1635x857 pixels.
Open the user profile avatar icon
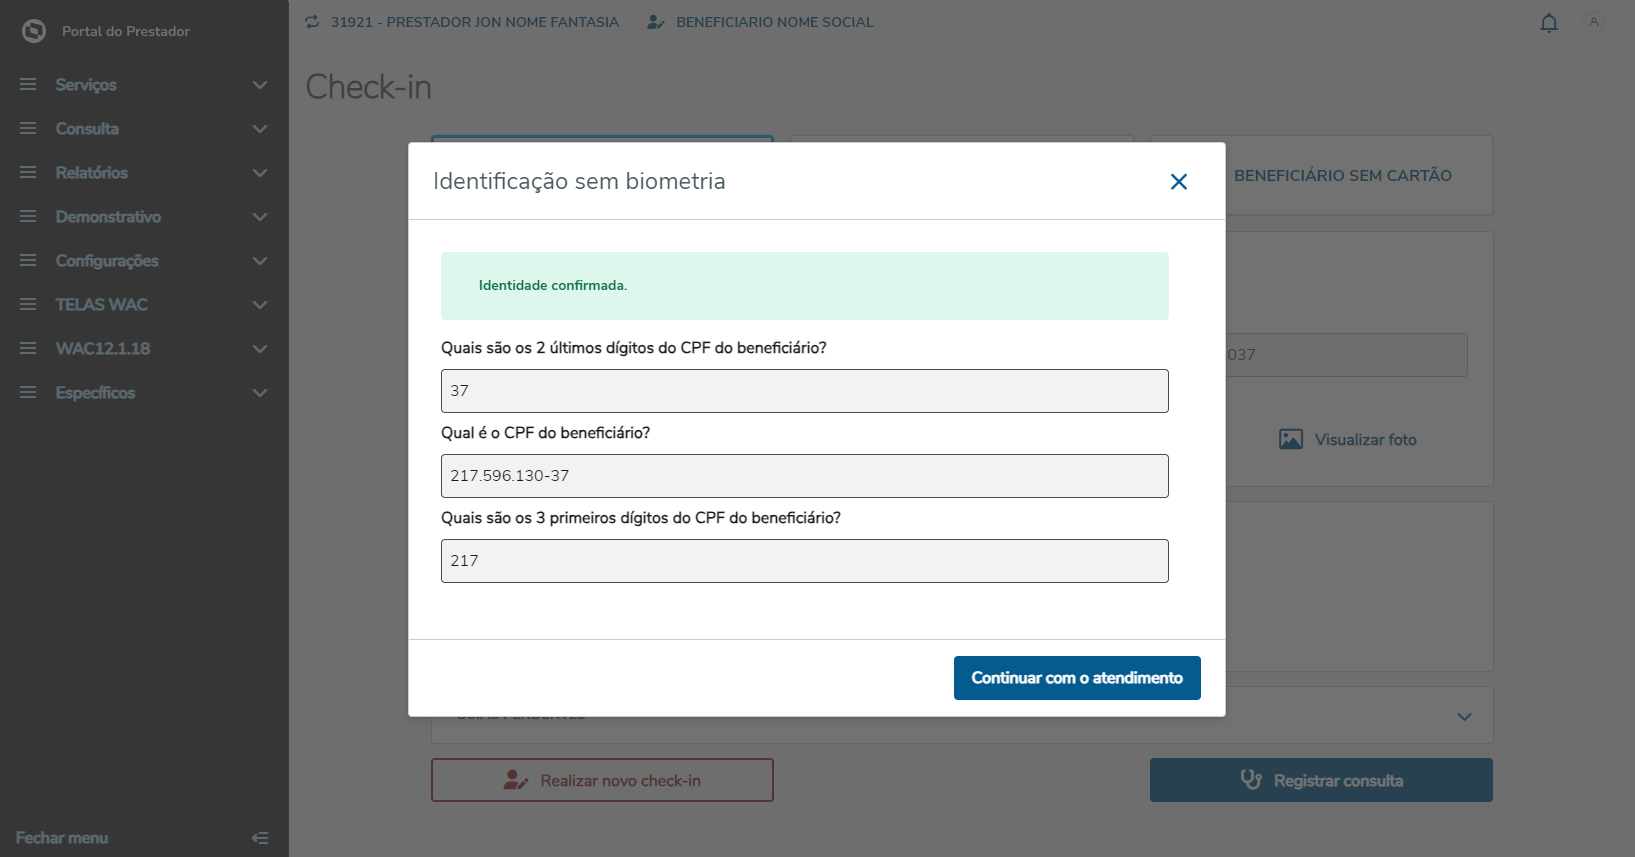(x=1594, y=22)
